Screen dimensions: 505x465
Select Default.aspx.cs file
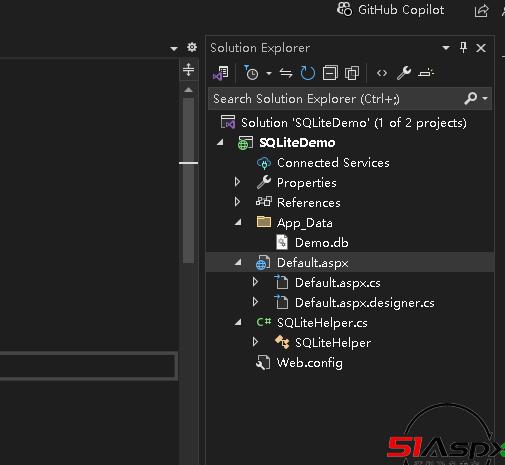coord(338,283)
